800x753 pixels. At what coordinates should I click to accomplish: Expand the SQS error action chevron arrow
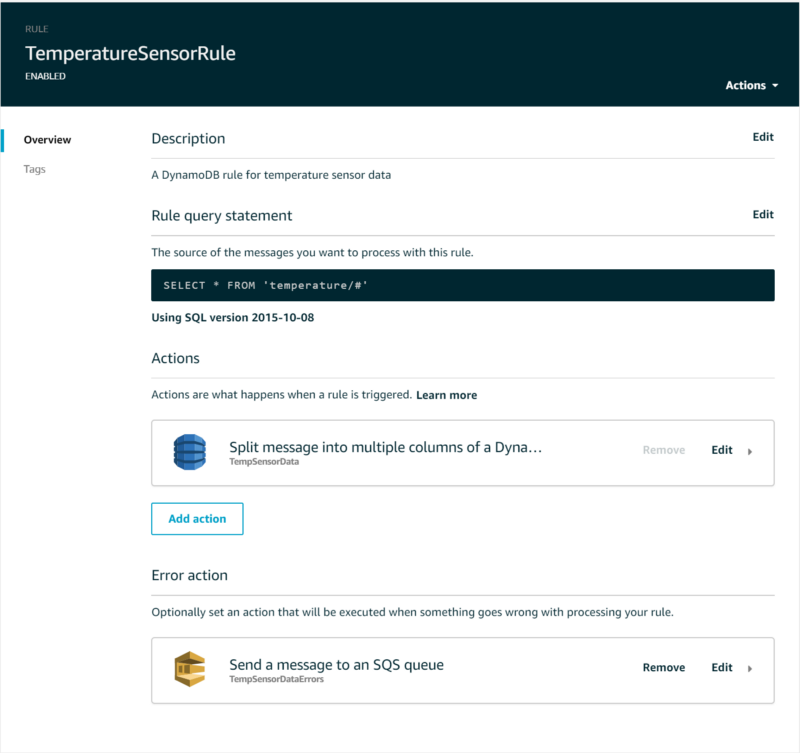click(750, 669)
